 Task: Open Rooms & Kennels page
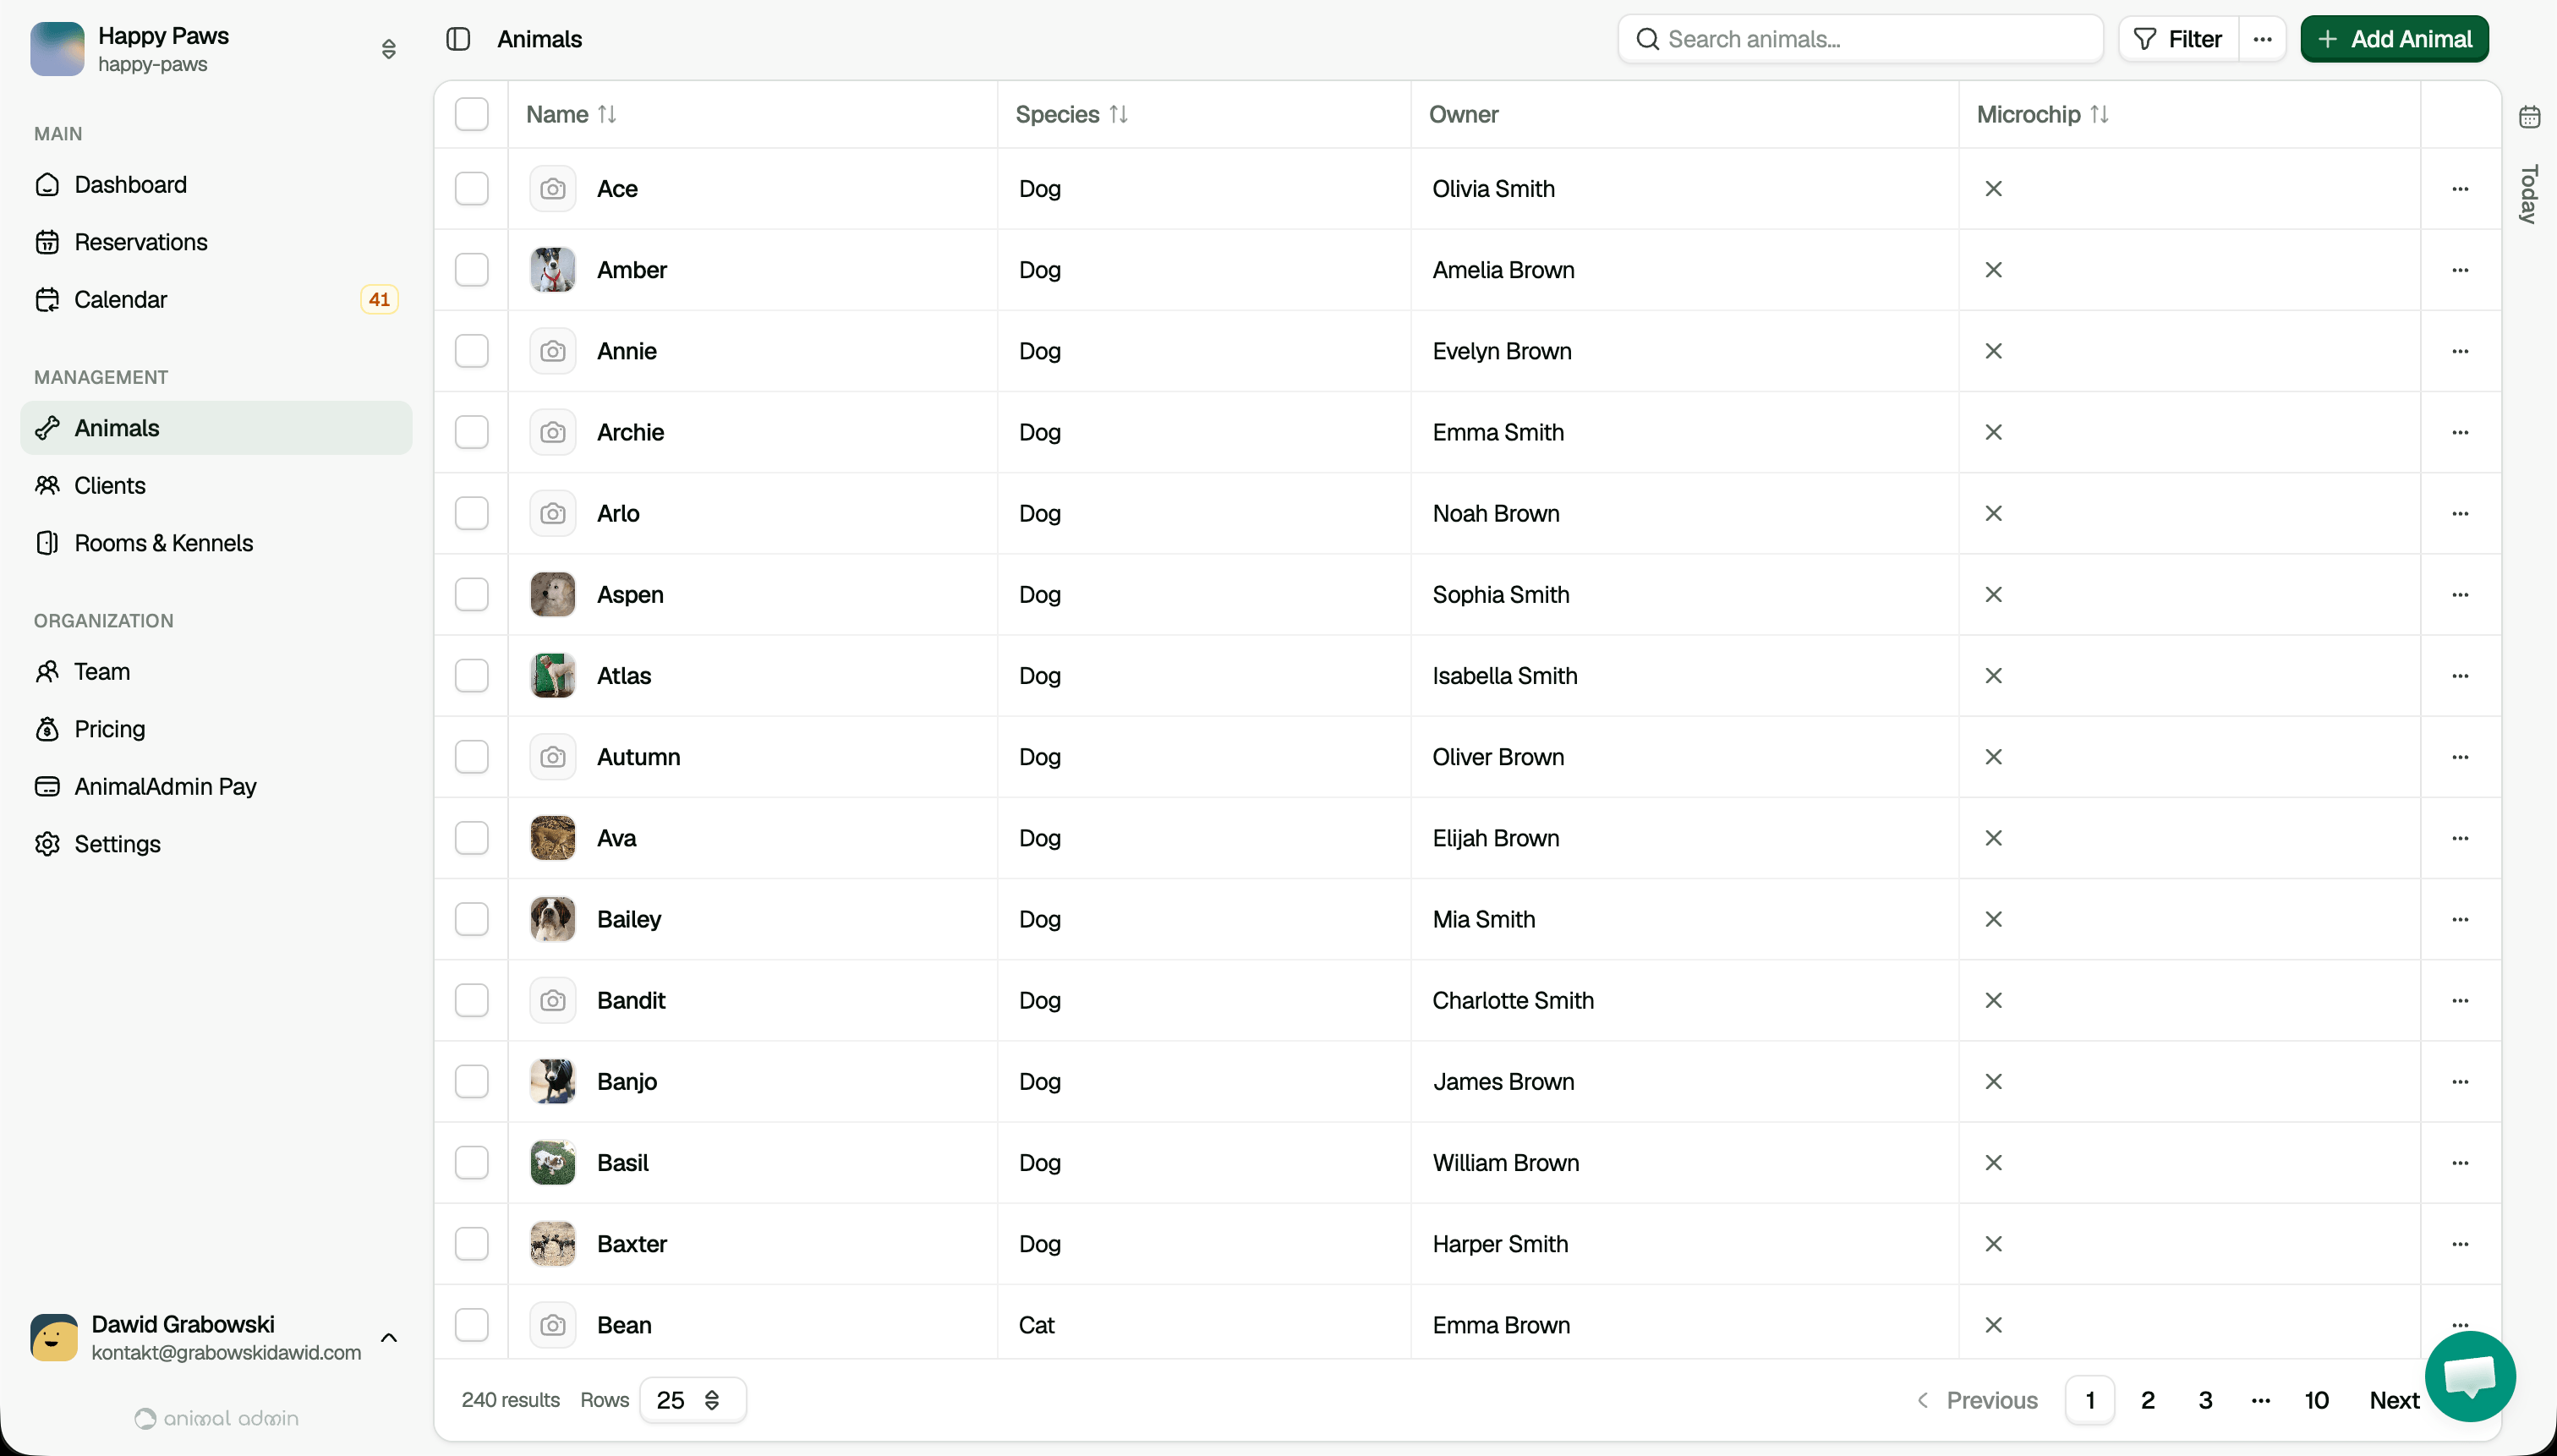point(216,543)
